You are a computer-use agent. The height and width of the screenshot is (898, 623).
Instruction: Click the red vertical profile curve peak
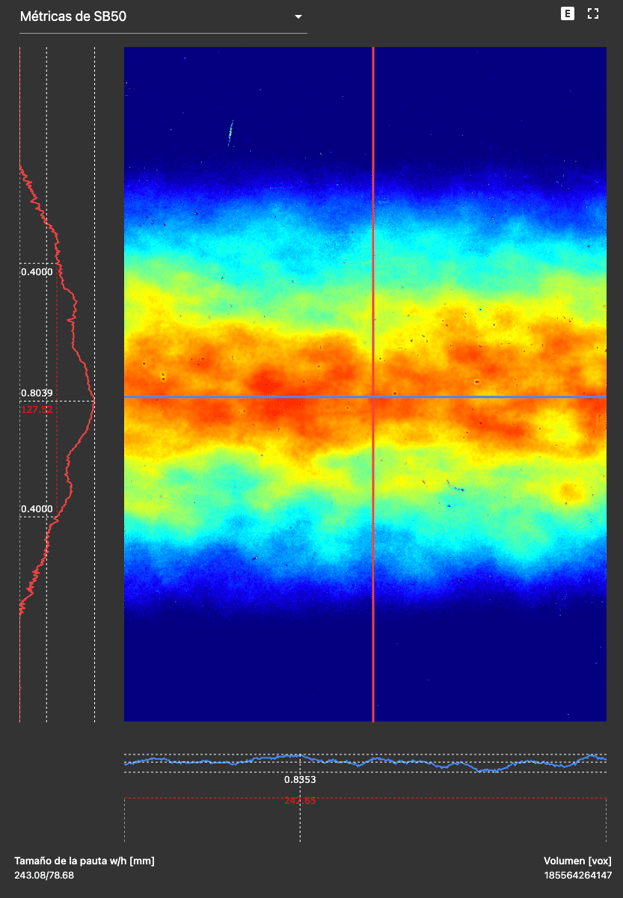pos(94,402)
